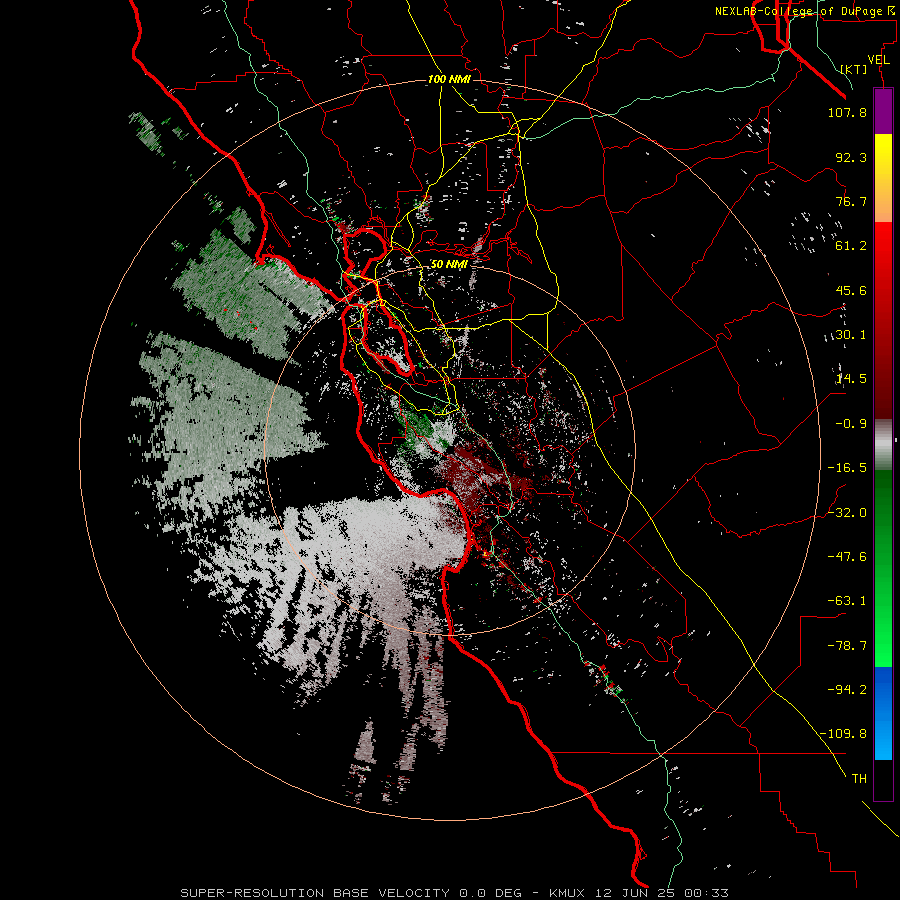Click the -16.5 velocity scale value

pos(847,468)
